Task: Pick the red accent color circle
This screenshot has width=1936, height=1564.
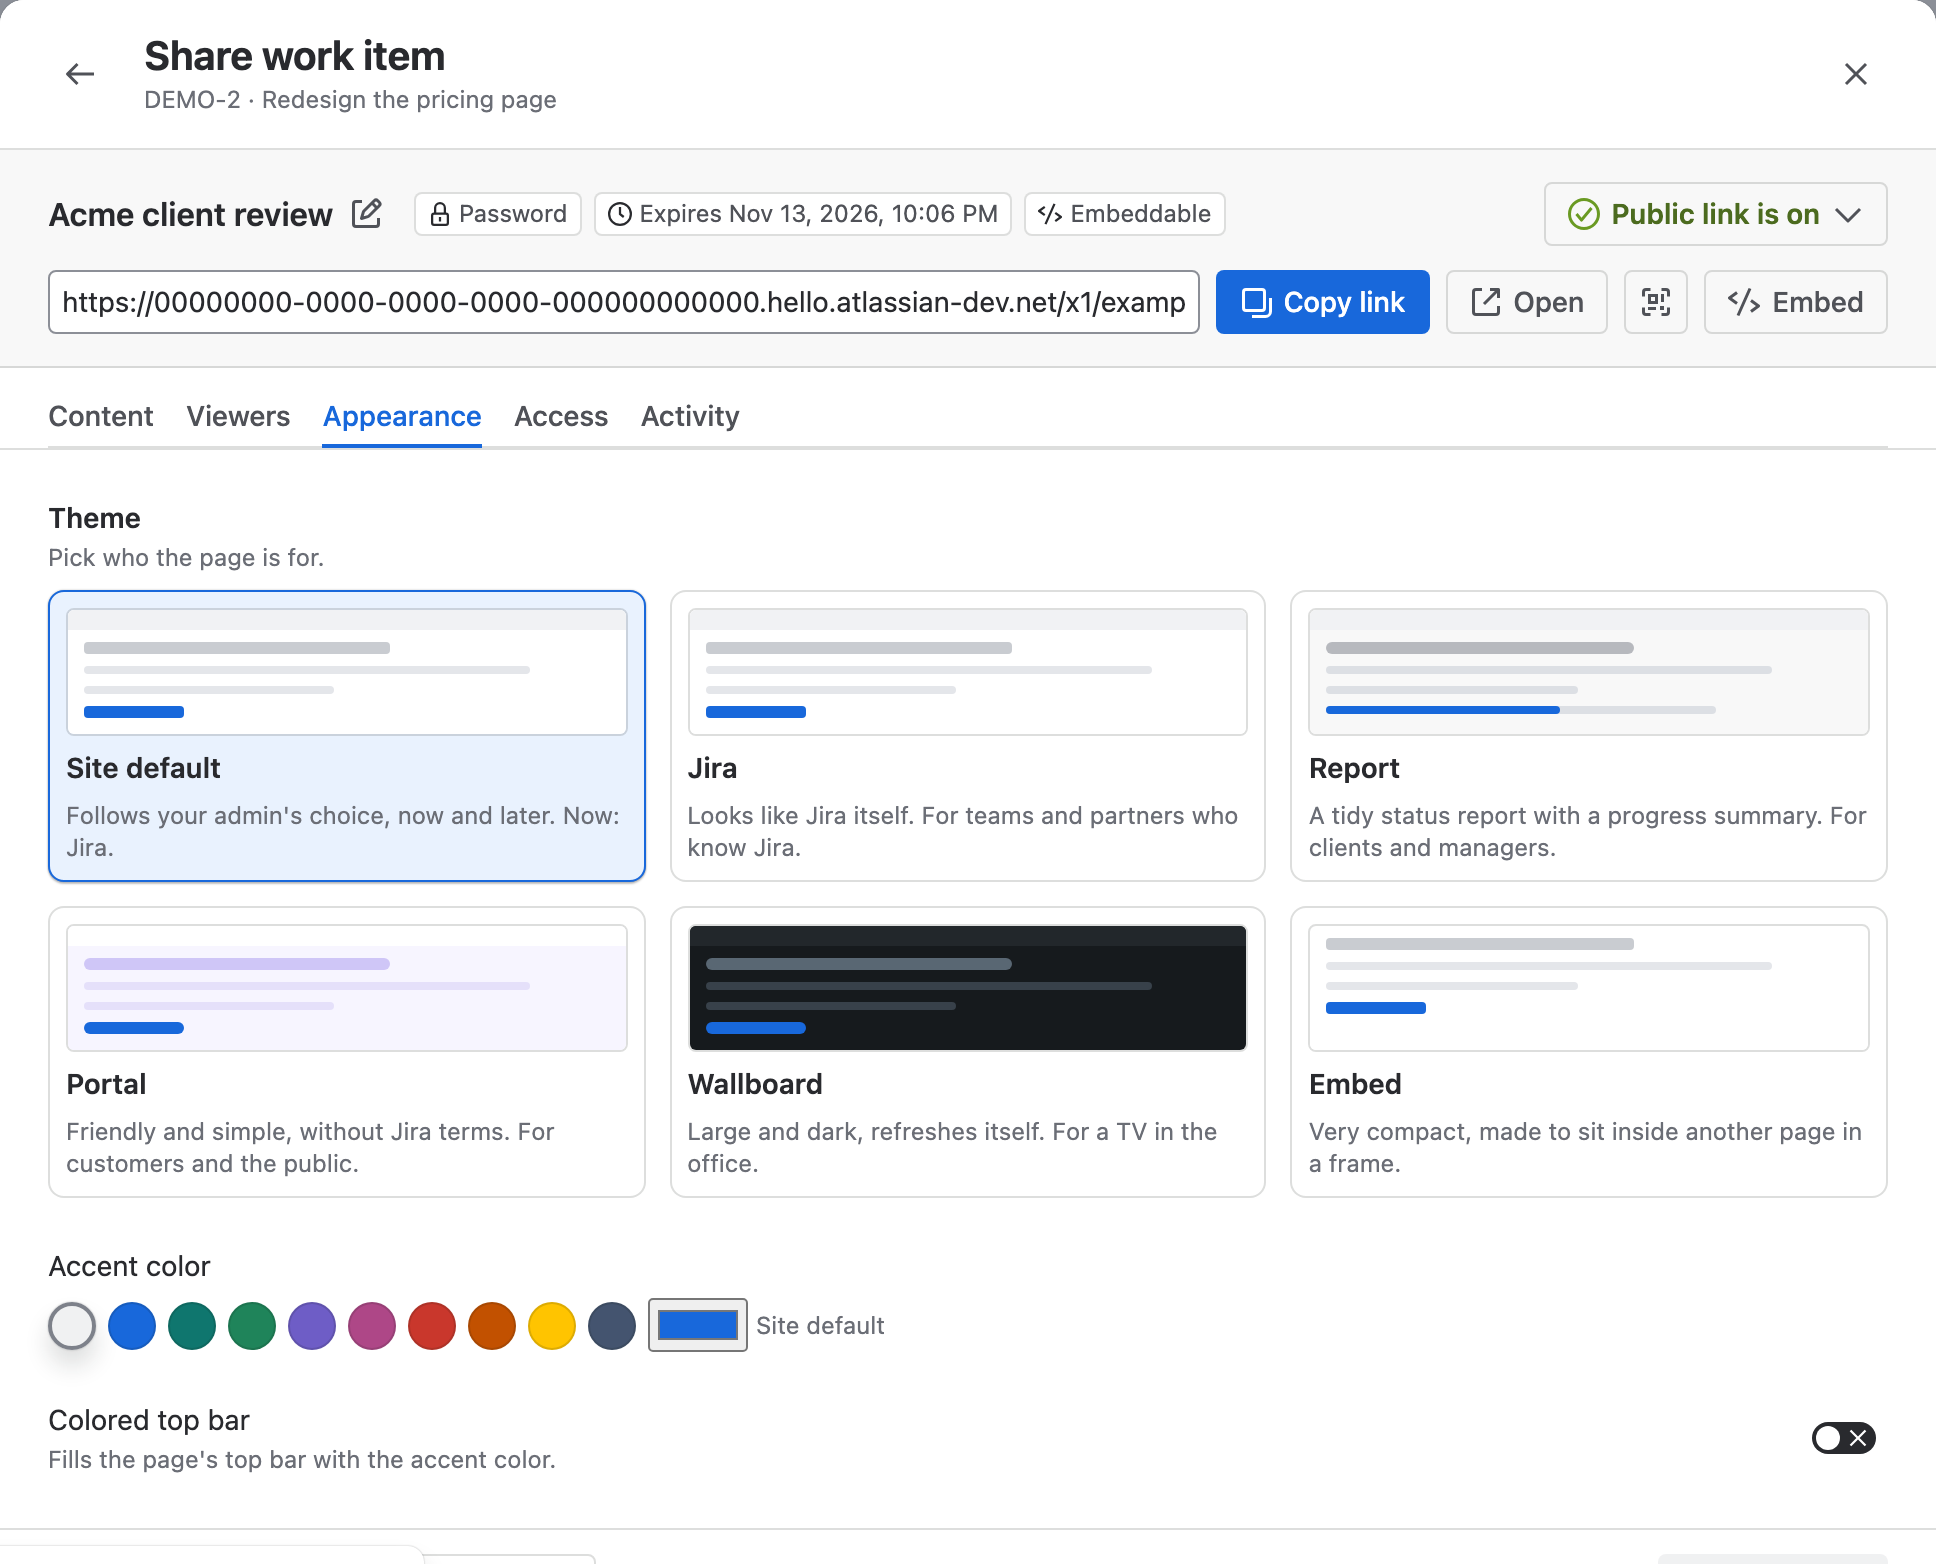Action: coord(432,1326)
